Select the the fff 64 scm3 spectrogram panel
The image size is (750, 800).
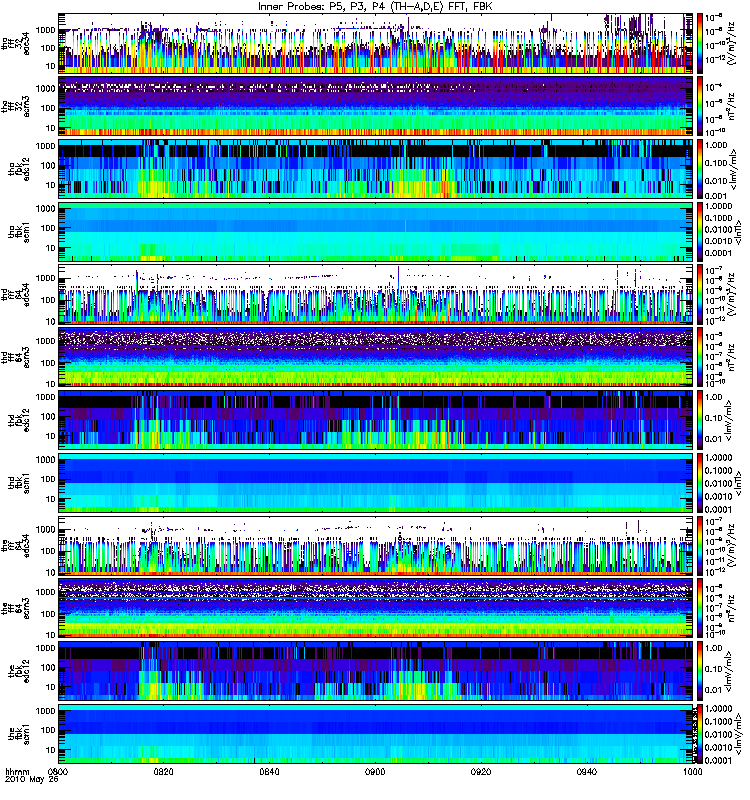[x=376, y=608]
